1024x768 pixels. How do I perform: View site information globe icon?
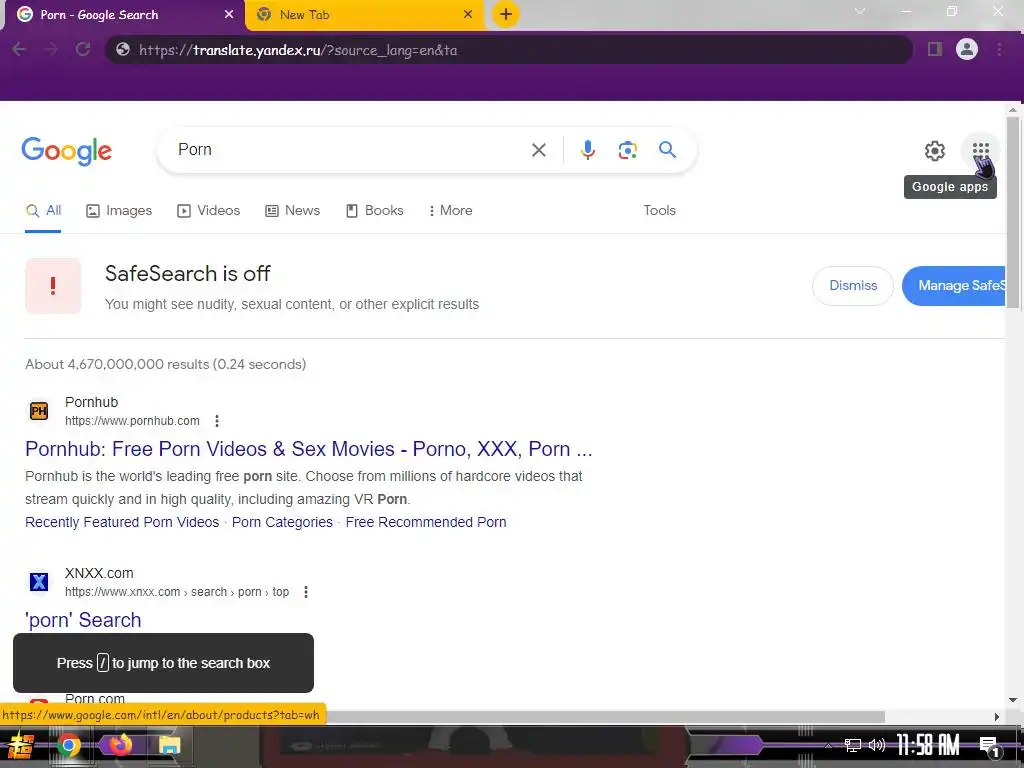[x=123, y=50]
